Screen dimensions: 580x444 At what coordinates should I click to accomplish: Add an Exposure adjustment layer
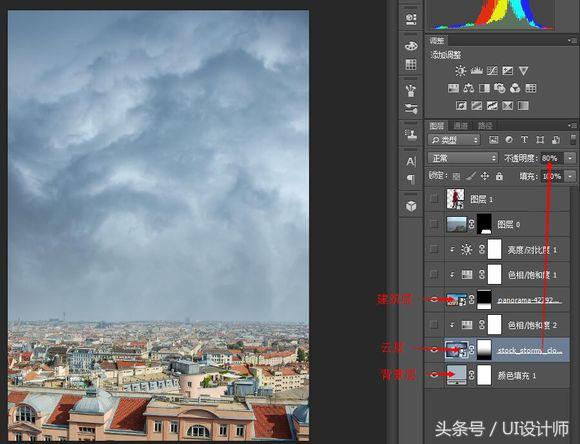pos(508,71)
